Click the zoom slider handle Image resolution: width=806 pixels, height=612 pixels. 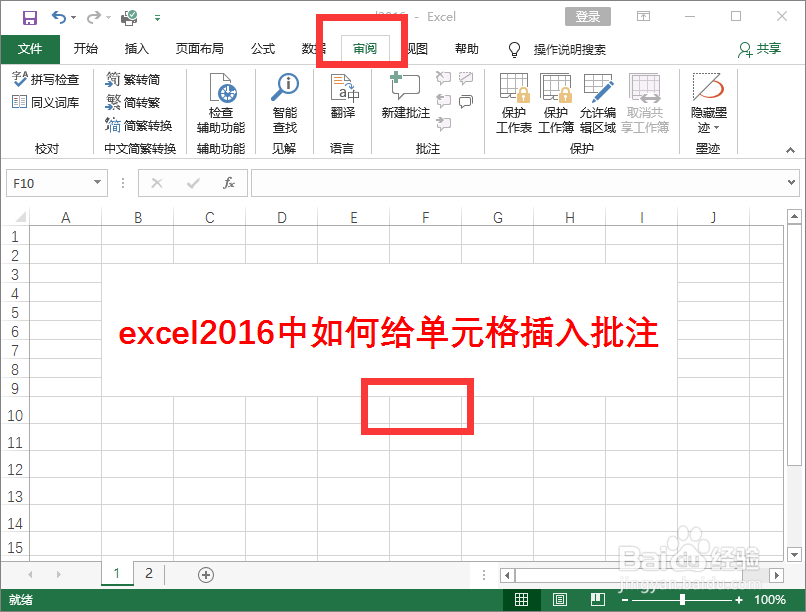coord(682,600)
